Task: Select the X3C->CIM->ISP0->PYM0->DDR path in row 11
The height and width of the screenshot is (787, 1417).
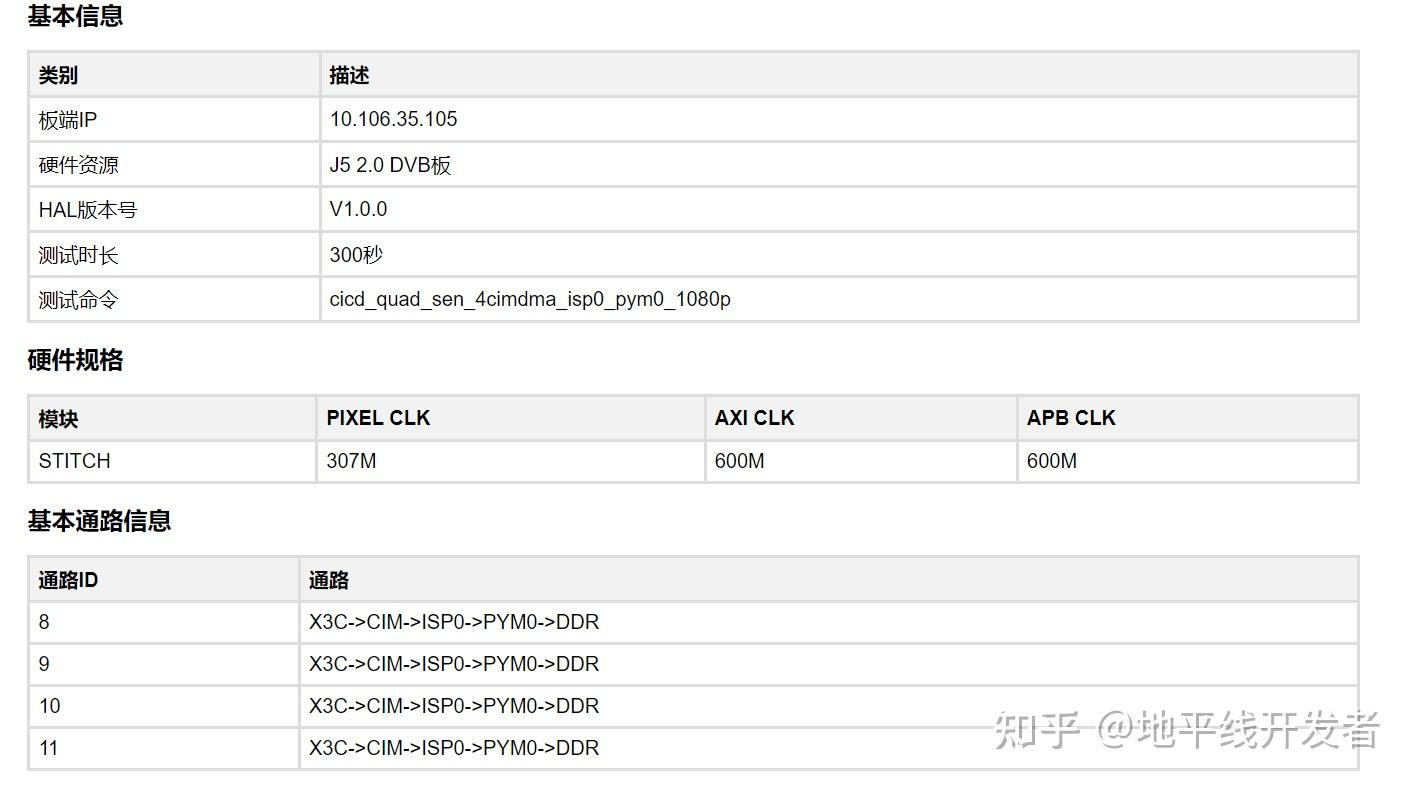Action: click(x=454, y=748)
